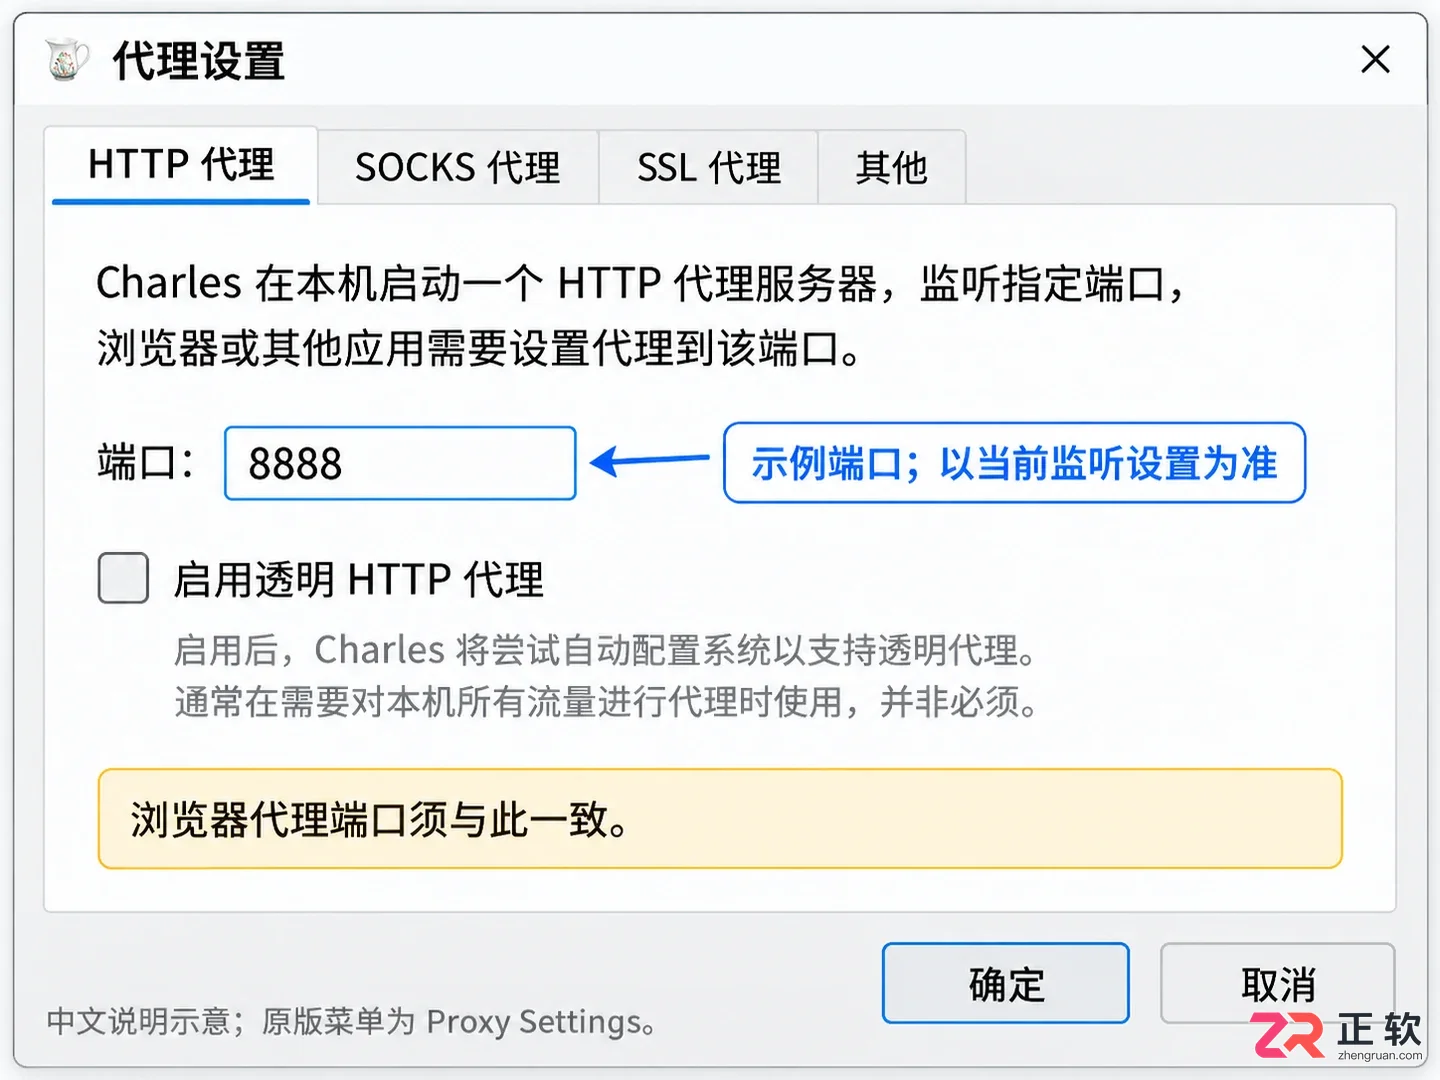Click the blue 示例端口 callout box
This screenshot has height=1080, width=1440.
pos(1014,463)
